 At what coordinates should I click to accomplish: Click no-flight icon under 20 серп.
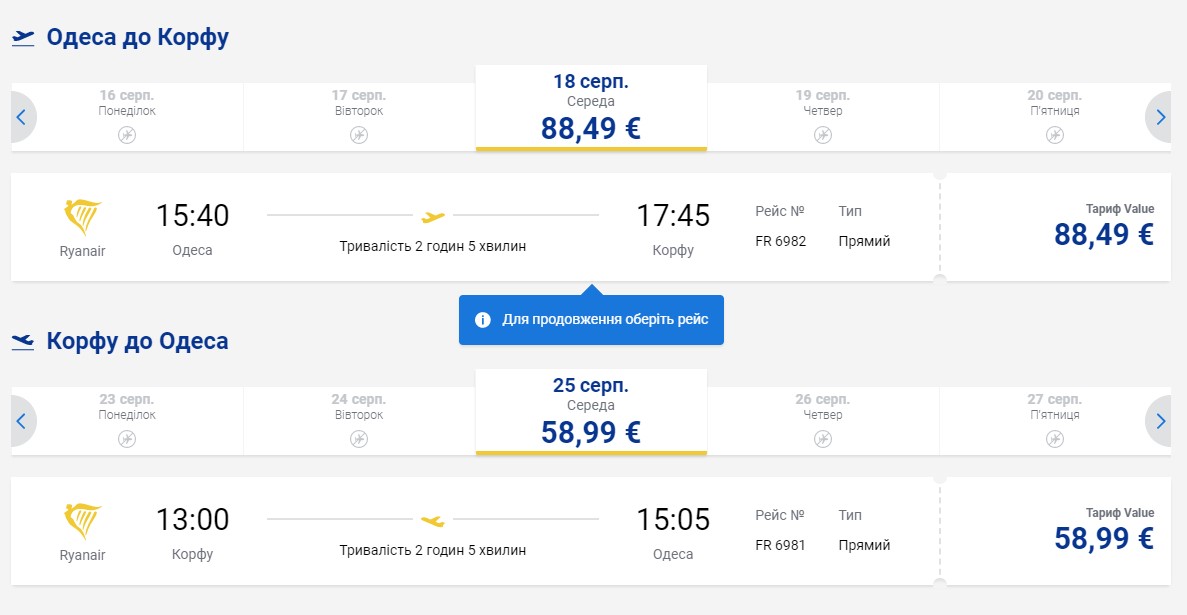[x=1055, y=135]
